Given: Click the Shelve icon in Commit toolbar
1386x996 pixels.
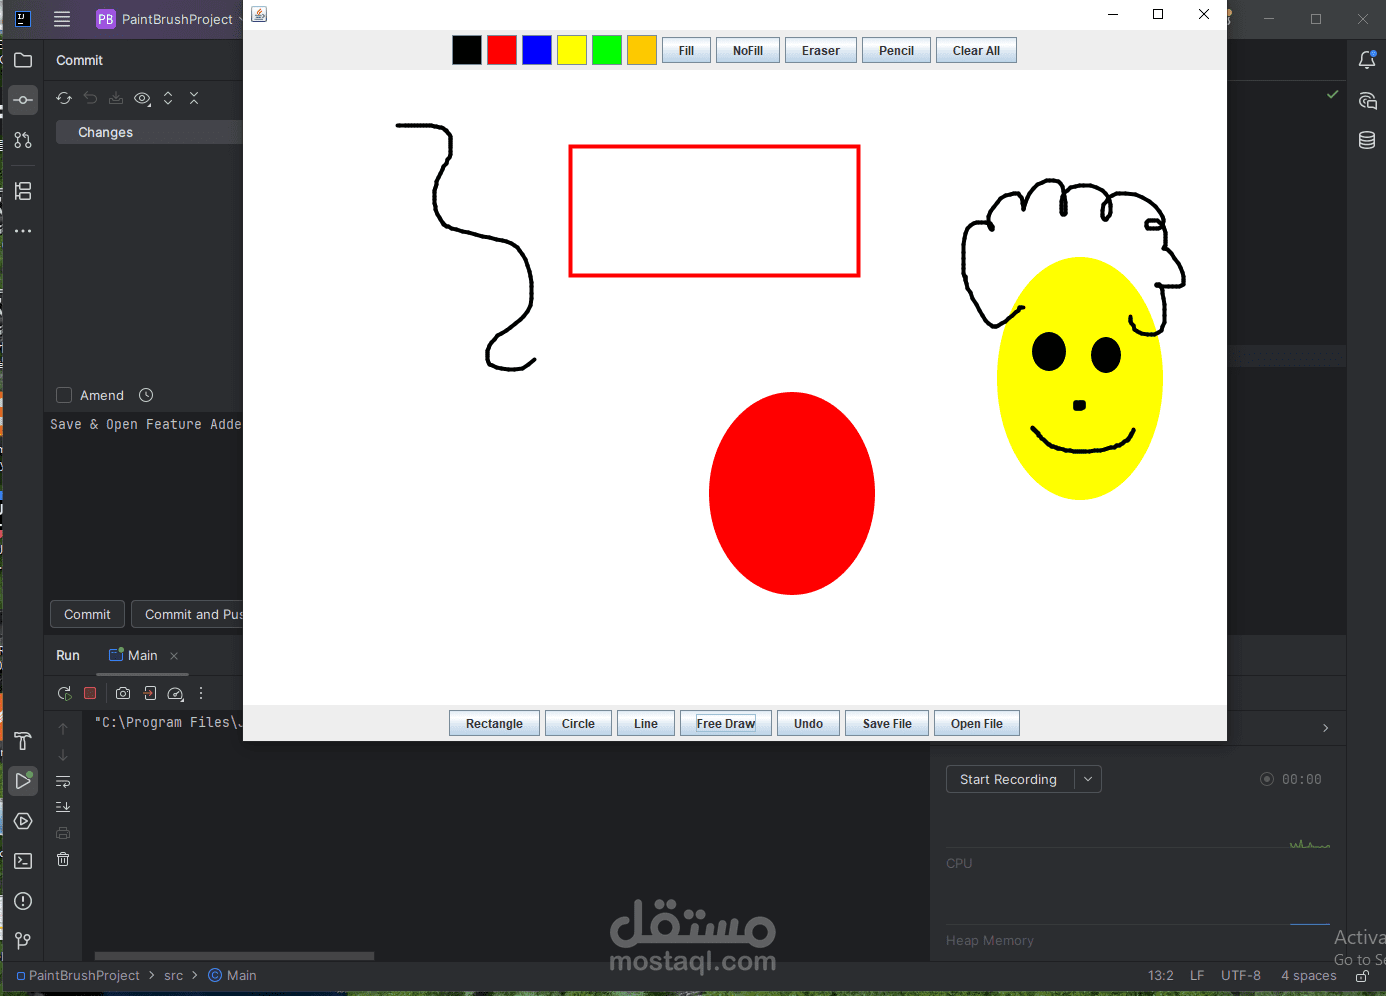Looking at the screenshot, I should 116,98.
